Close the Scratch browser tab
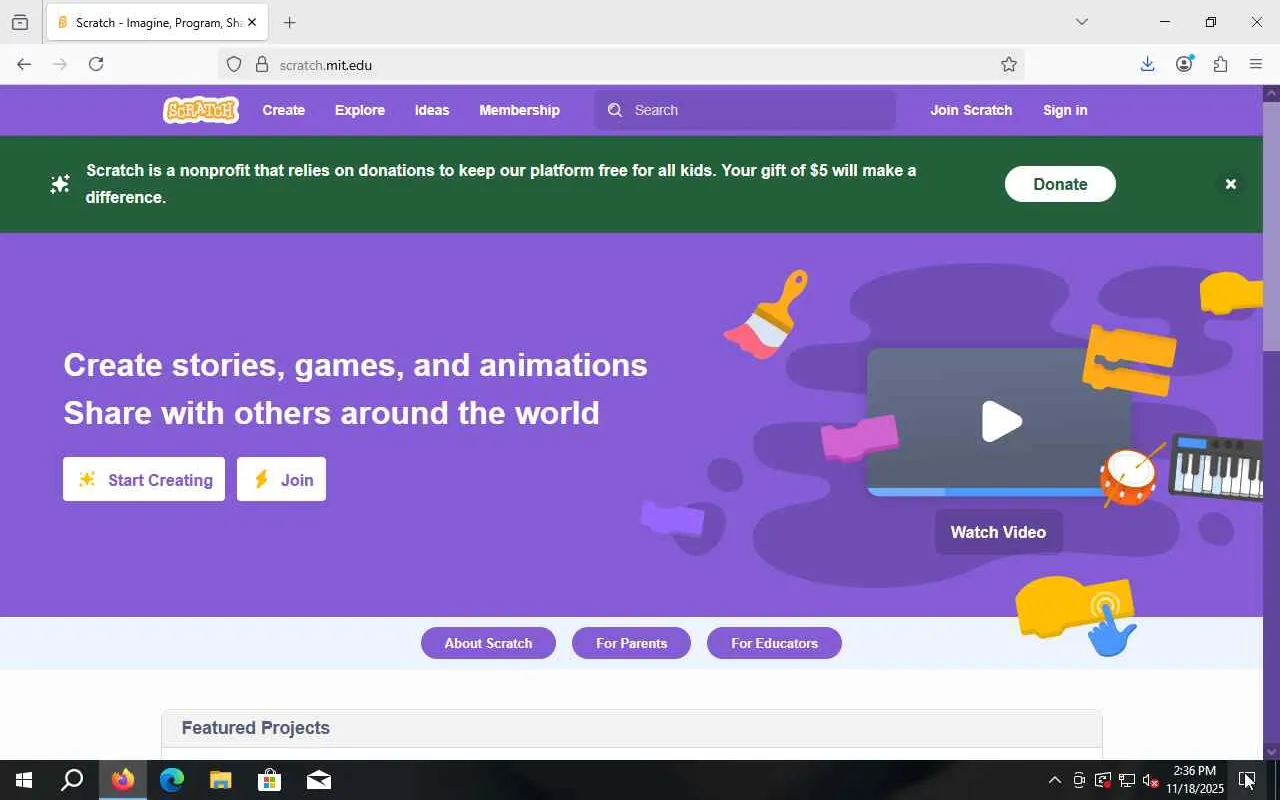 tap(252, 22)
